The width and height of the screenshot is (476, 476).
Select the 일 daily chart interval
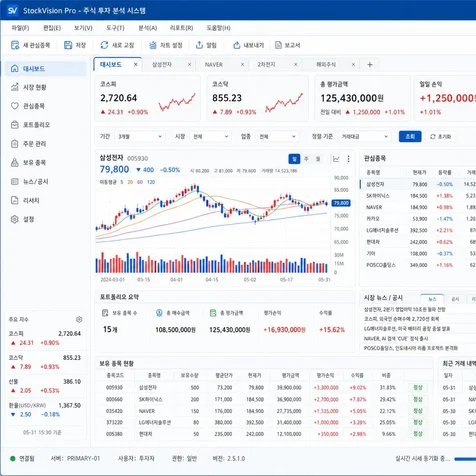(x=294, y=159)
